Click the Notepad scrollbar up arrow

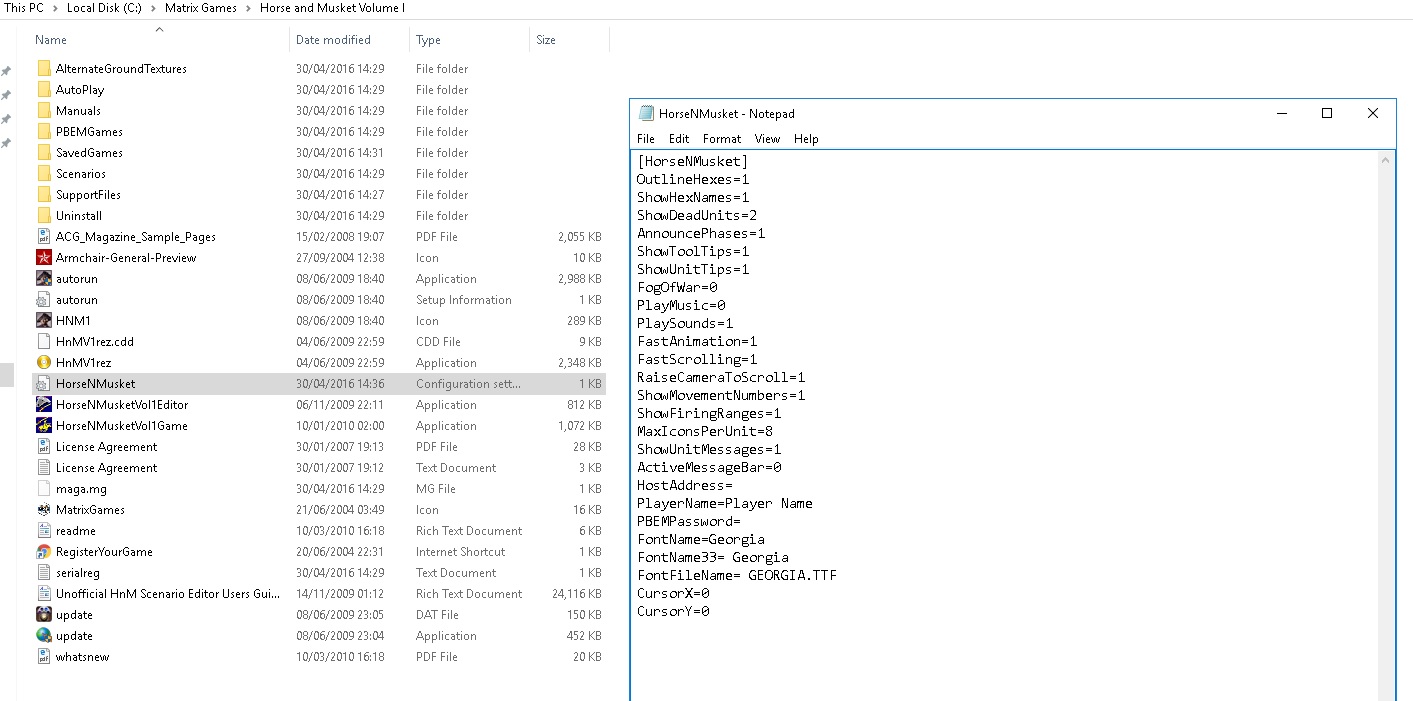pyautogui.click(x=1386, y=160)
